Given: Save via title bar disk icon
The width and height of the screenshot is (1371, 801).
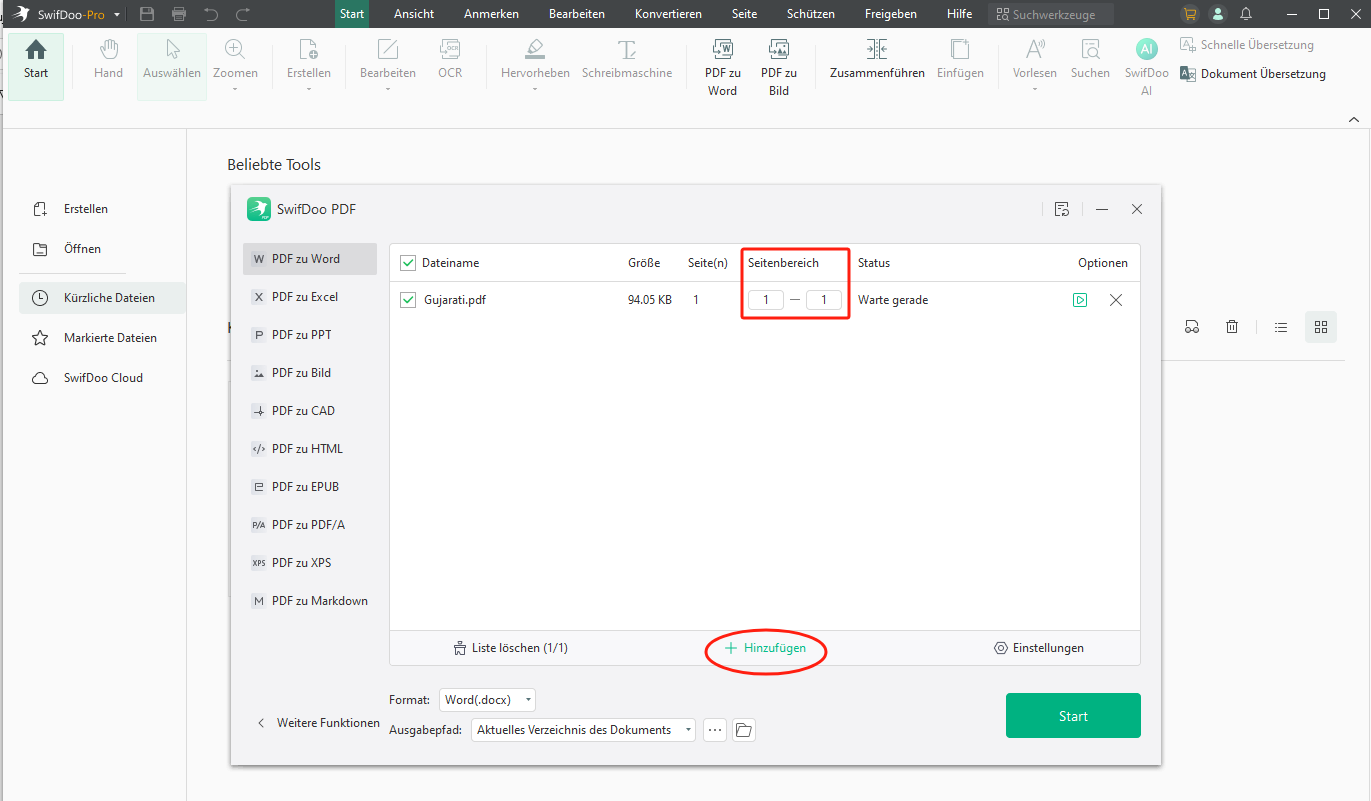Looking at the screenshot, I should [x=147, y=14].
